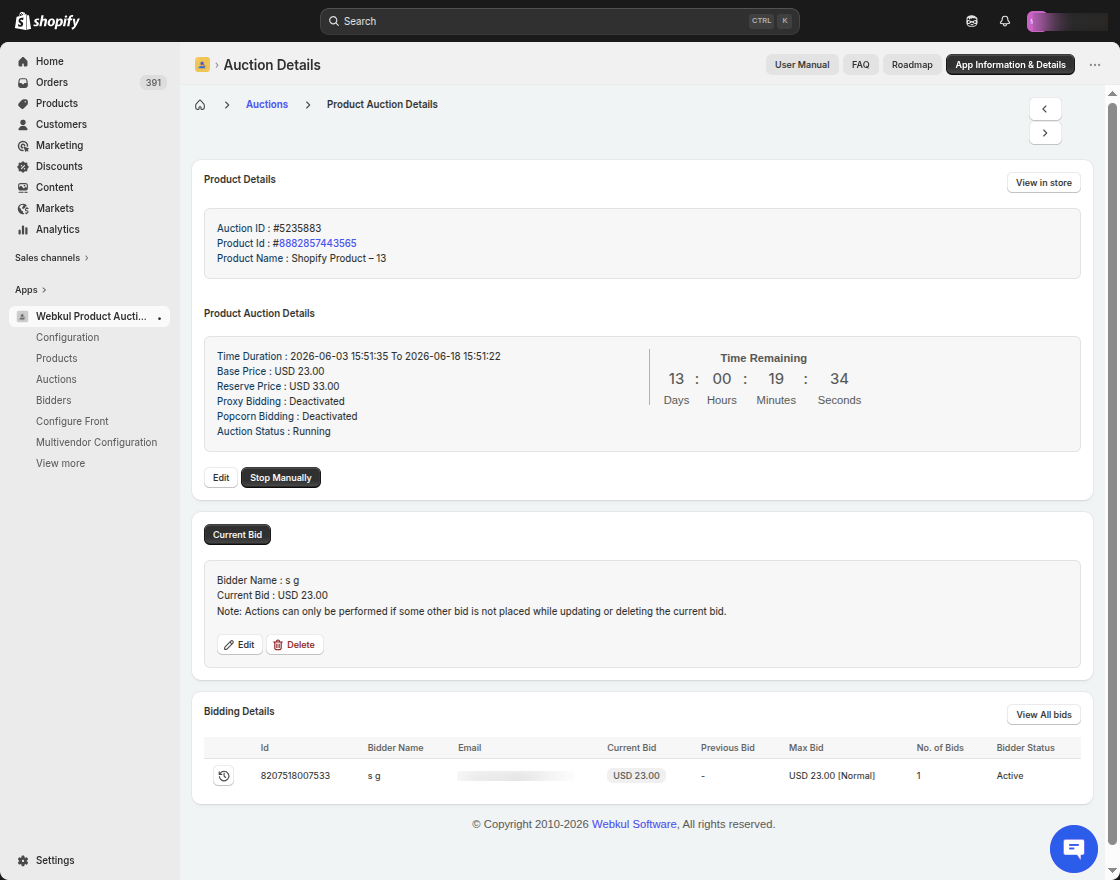
Task: Open the chat support bubble
Action: [1074, 849]
